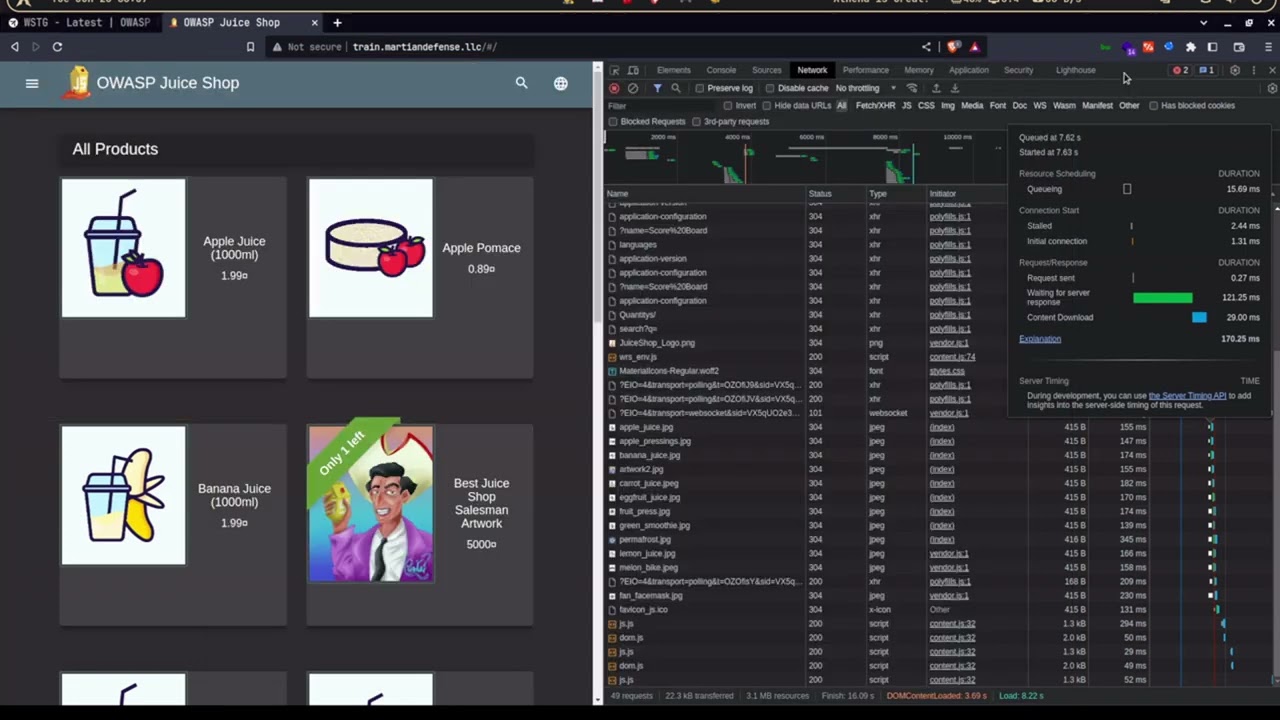Image resolution: width=1280 pixels, height=720 pixels.
Task: Check the Has blocked cookies checkbox
Action: pos(1153,105)
